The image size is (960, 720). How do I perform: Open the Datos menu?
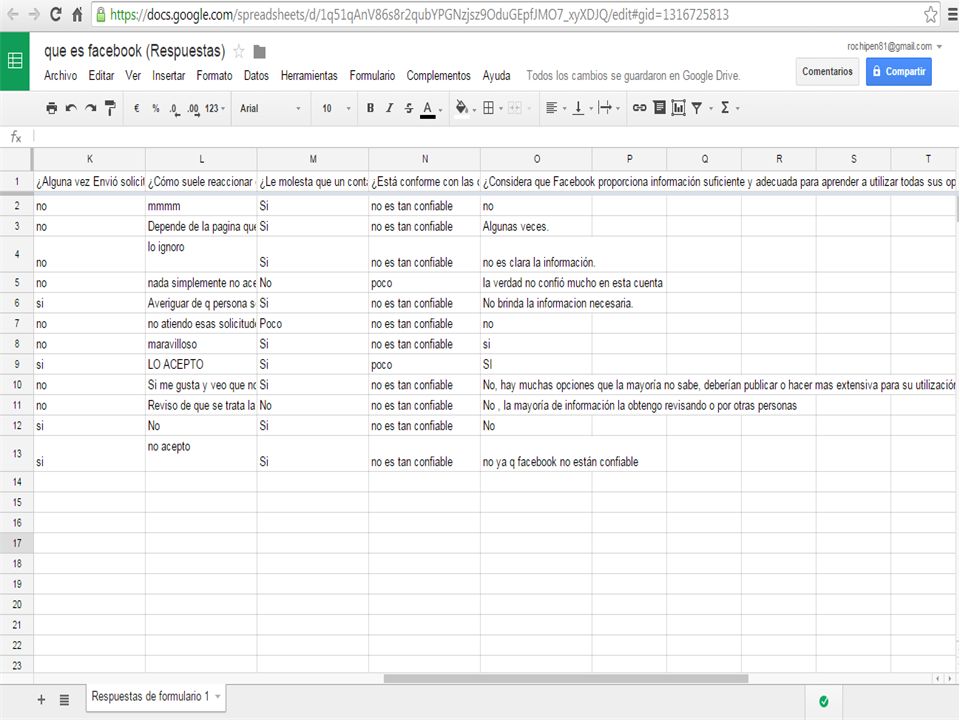[x=256, y=75]
